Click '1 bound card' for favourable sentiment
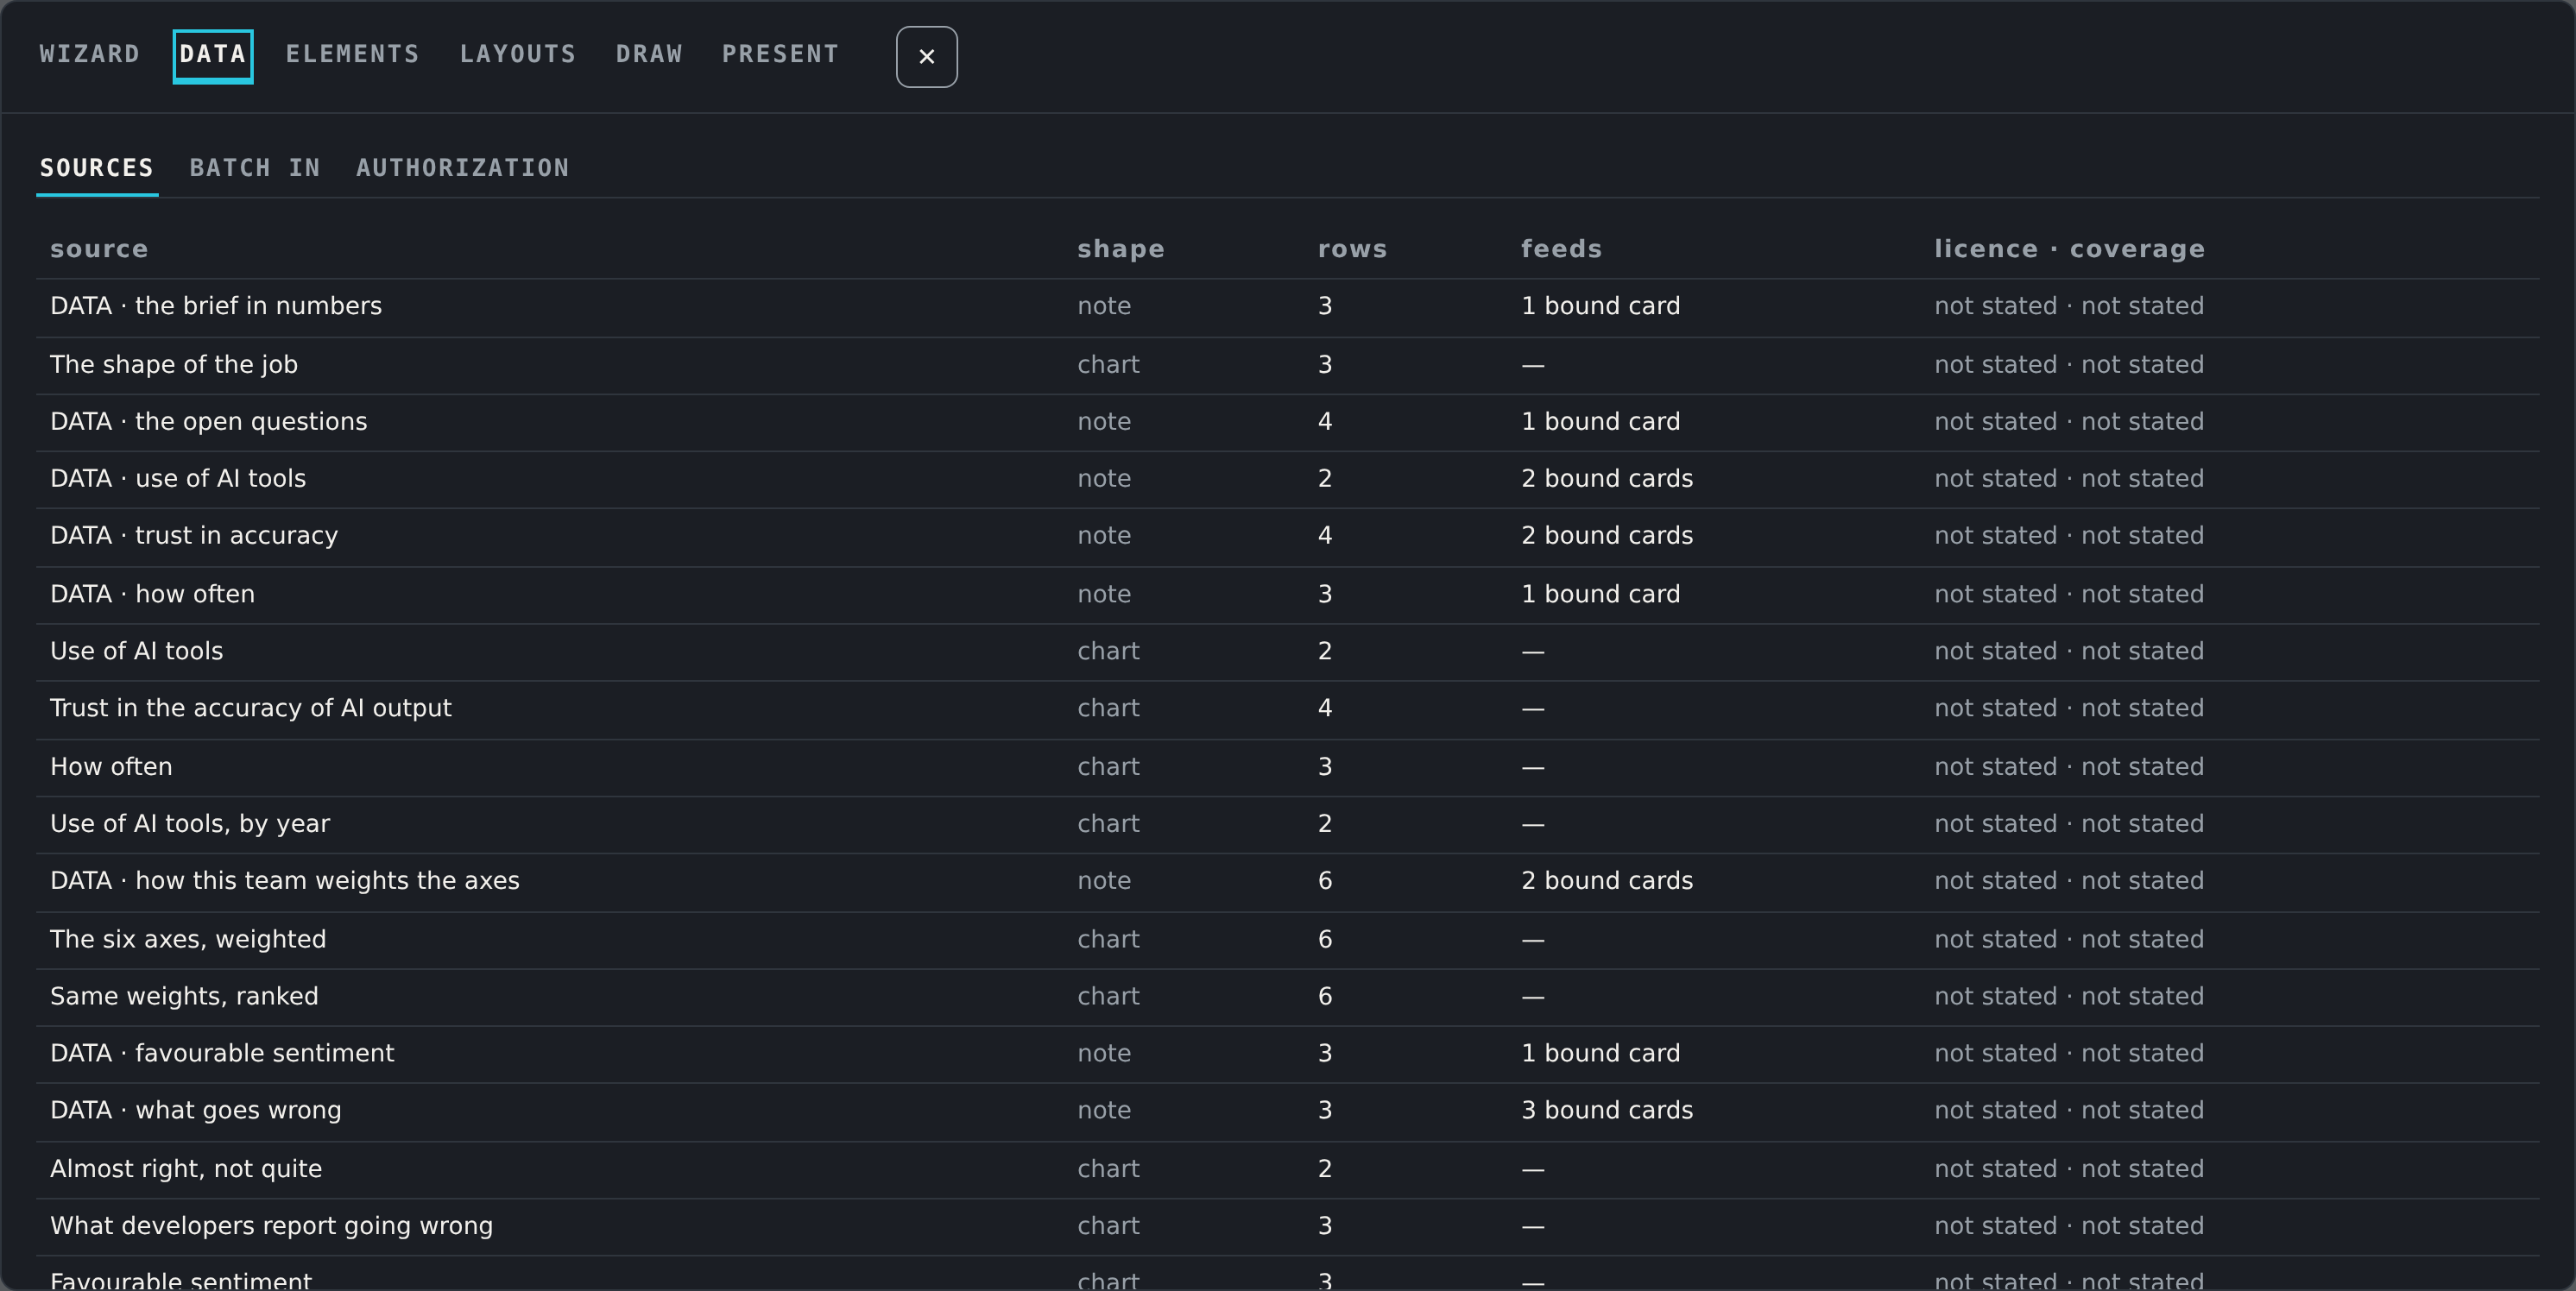 [1601, 1054]
